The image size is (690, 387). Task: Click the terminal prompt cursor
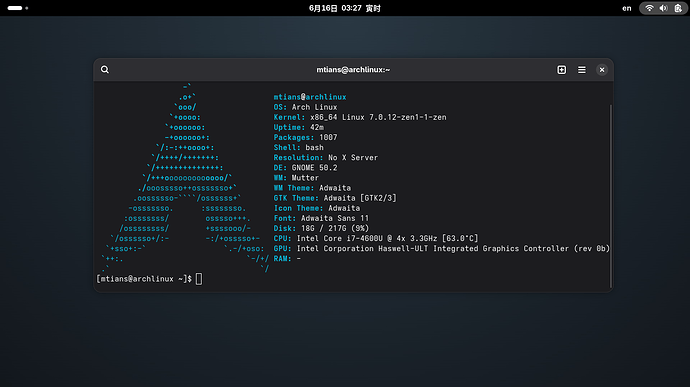(x=199, y=279)
